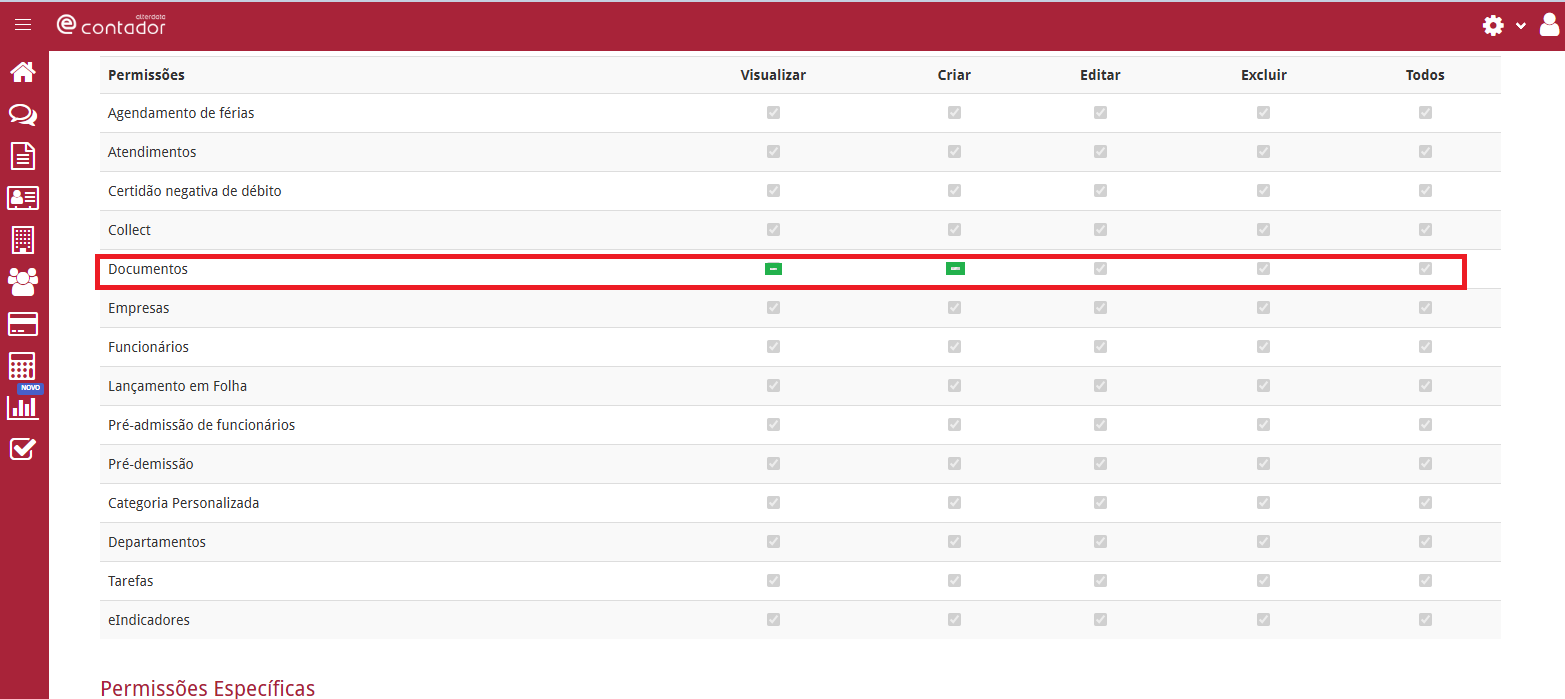The image size is (1565, 699).
Task: Toggle Documentos Criar green checkbox
Action: 955,269
